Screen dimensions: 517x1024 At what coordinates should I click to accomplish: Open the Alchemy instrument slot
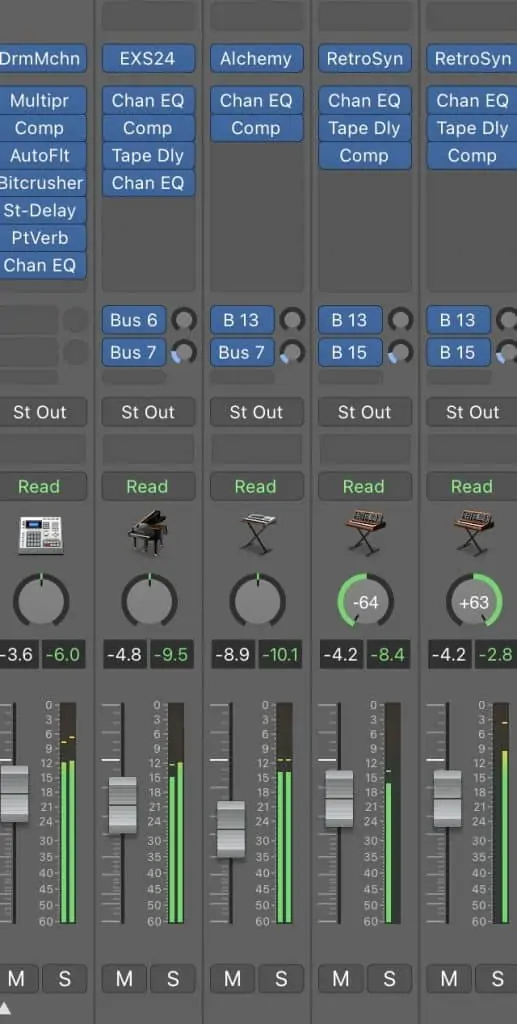pos(257,59)
